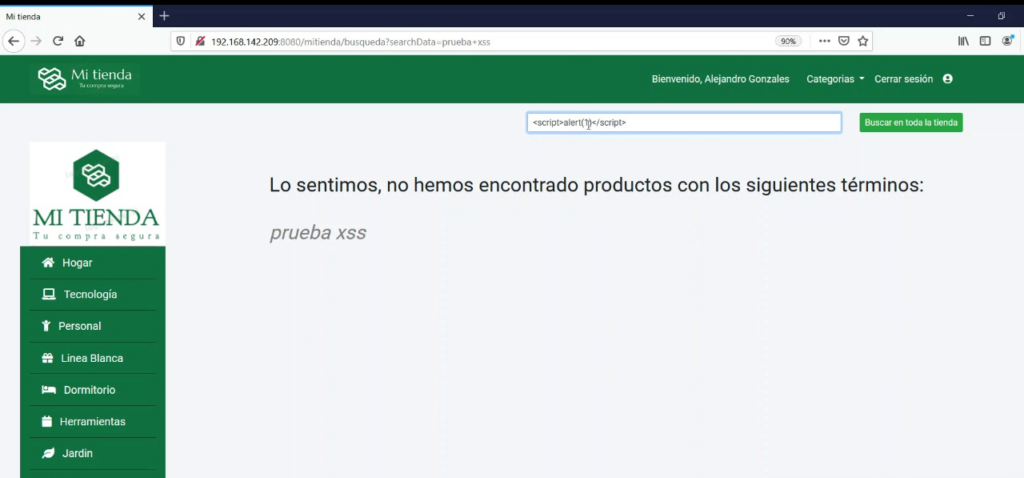The width and height of the screenshot is (1024, 478).
Task: Open the Firefox account icon
Action: click(1008, 41)
